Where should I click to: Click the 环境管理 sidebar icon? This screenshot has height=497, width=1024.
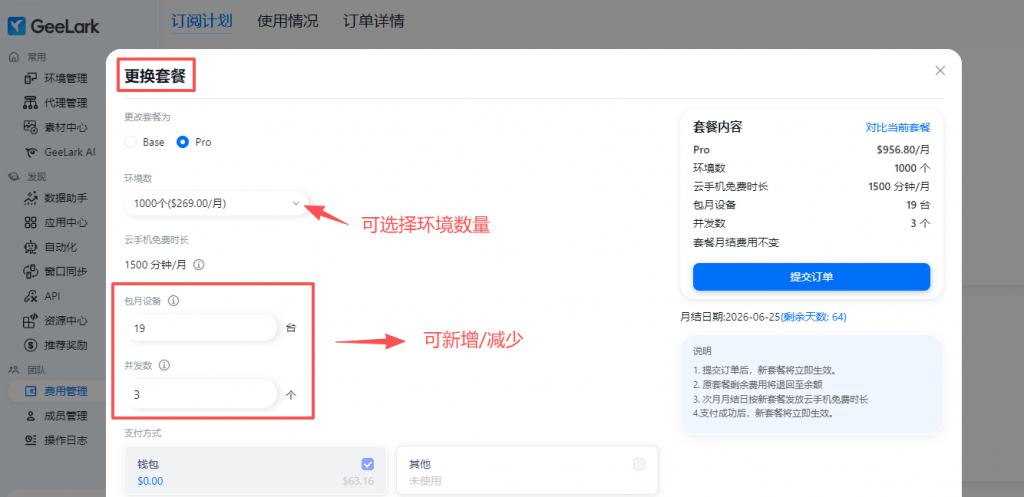31,78
